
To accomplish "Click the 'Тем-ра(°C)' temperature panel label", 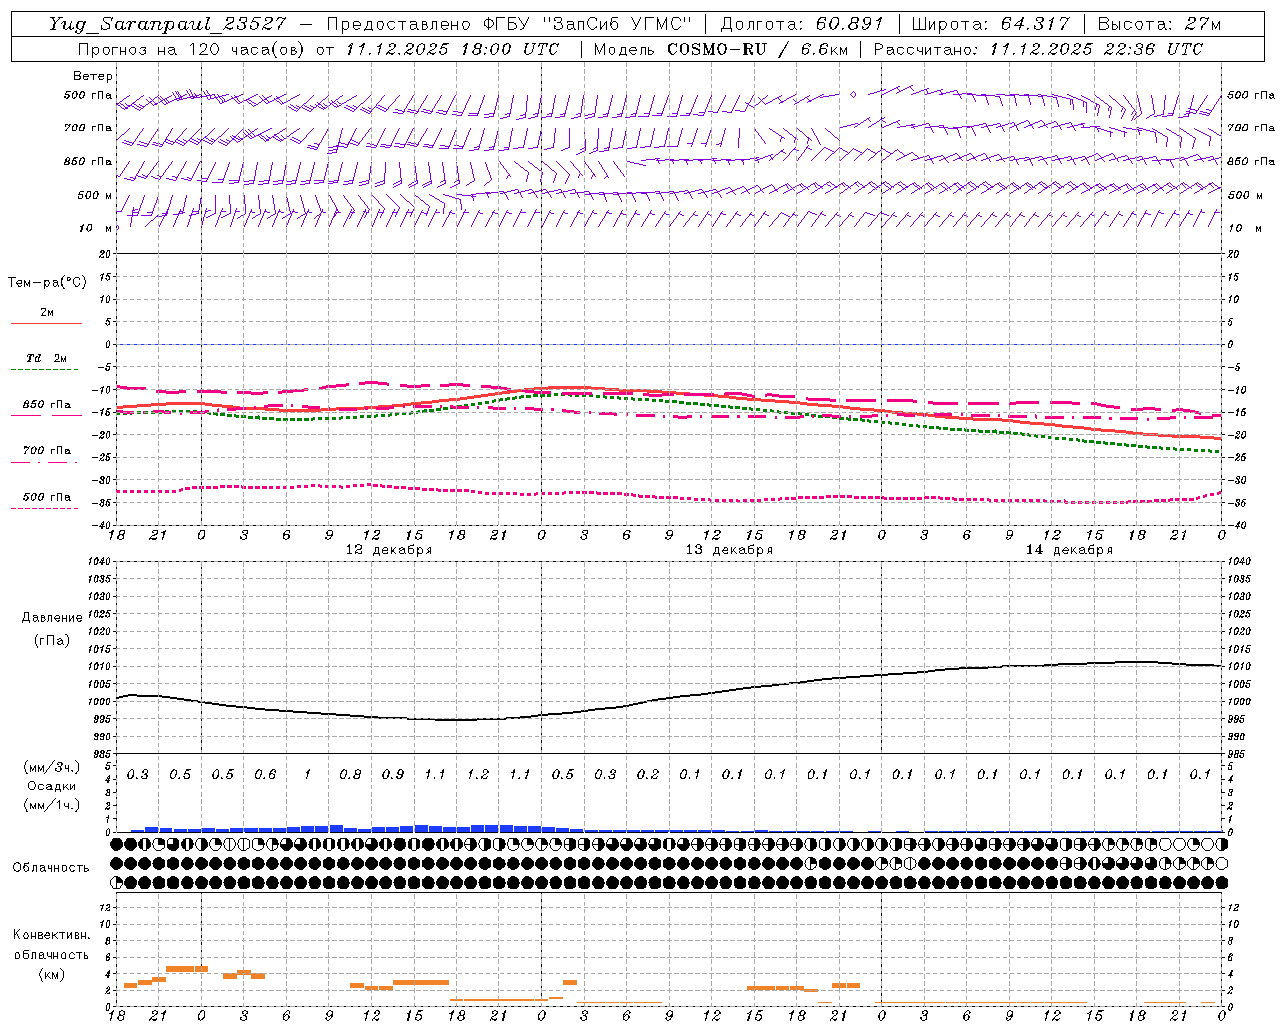I will pos(47,283).
